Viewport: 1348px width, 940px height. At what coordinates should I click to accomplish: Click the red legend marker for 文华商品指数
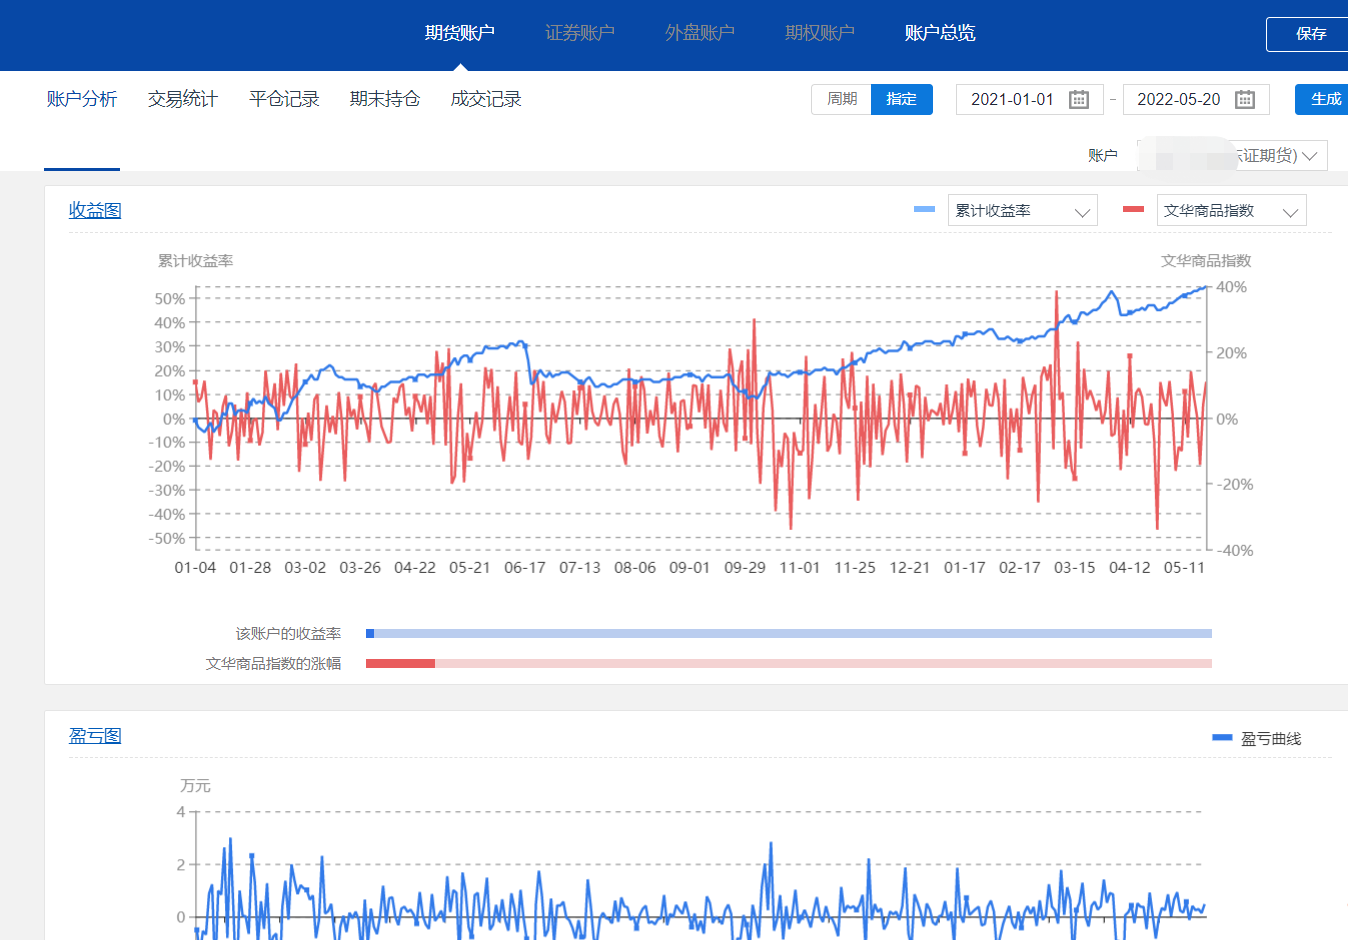tap(1133, 209)
